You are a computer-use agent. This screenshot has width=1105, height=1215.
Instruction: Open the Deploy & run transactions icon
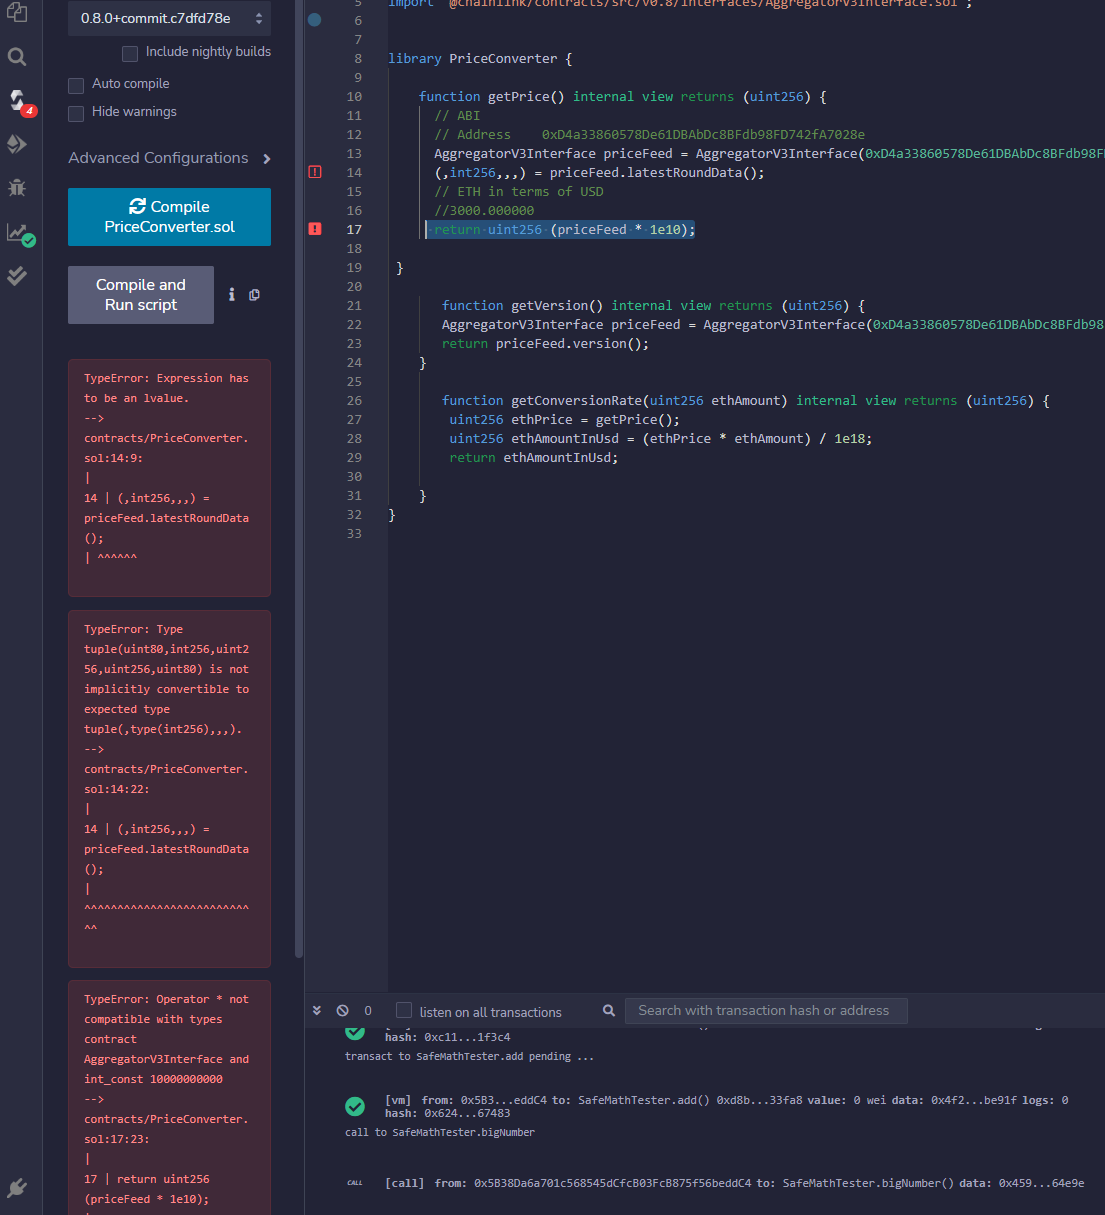[x=17, y=144]
